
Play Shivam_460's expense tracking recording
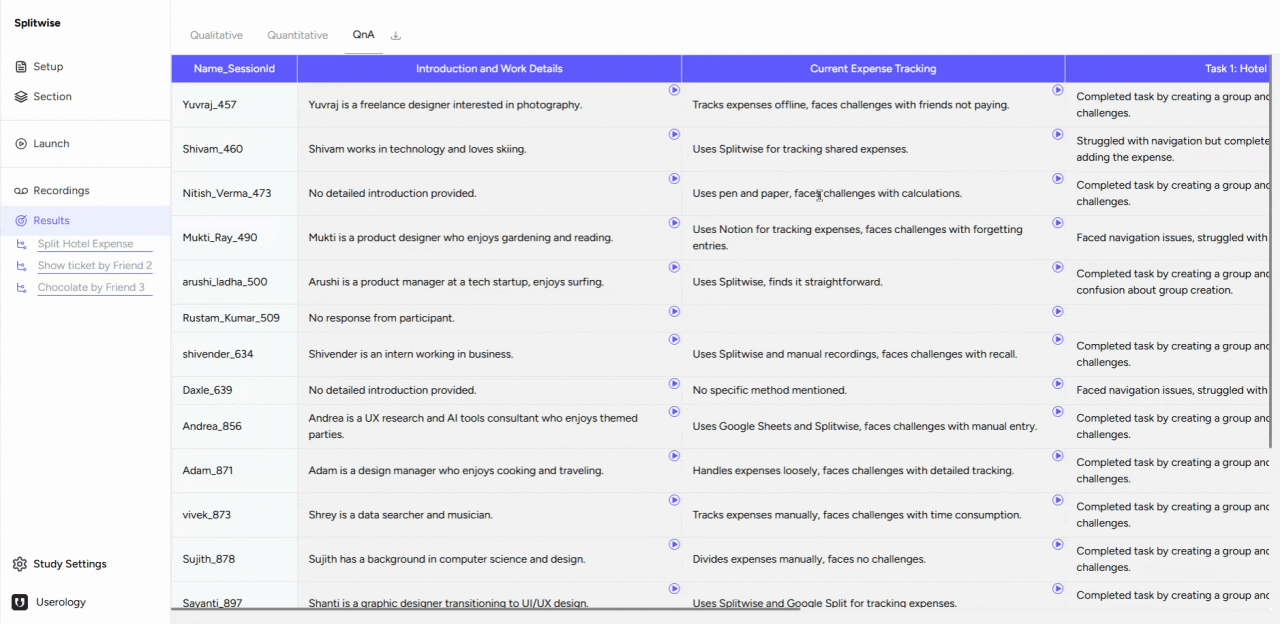point(1057,134)
